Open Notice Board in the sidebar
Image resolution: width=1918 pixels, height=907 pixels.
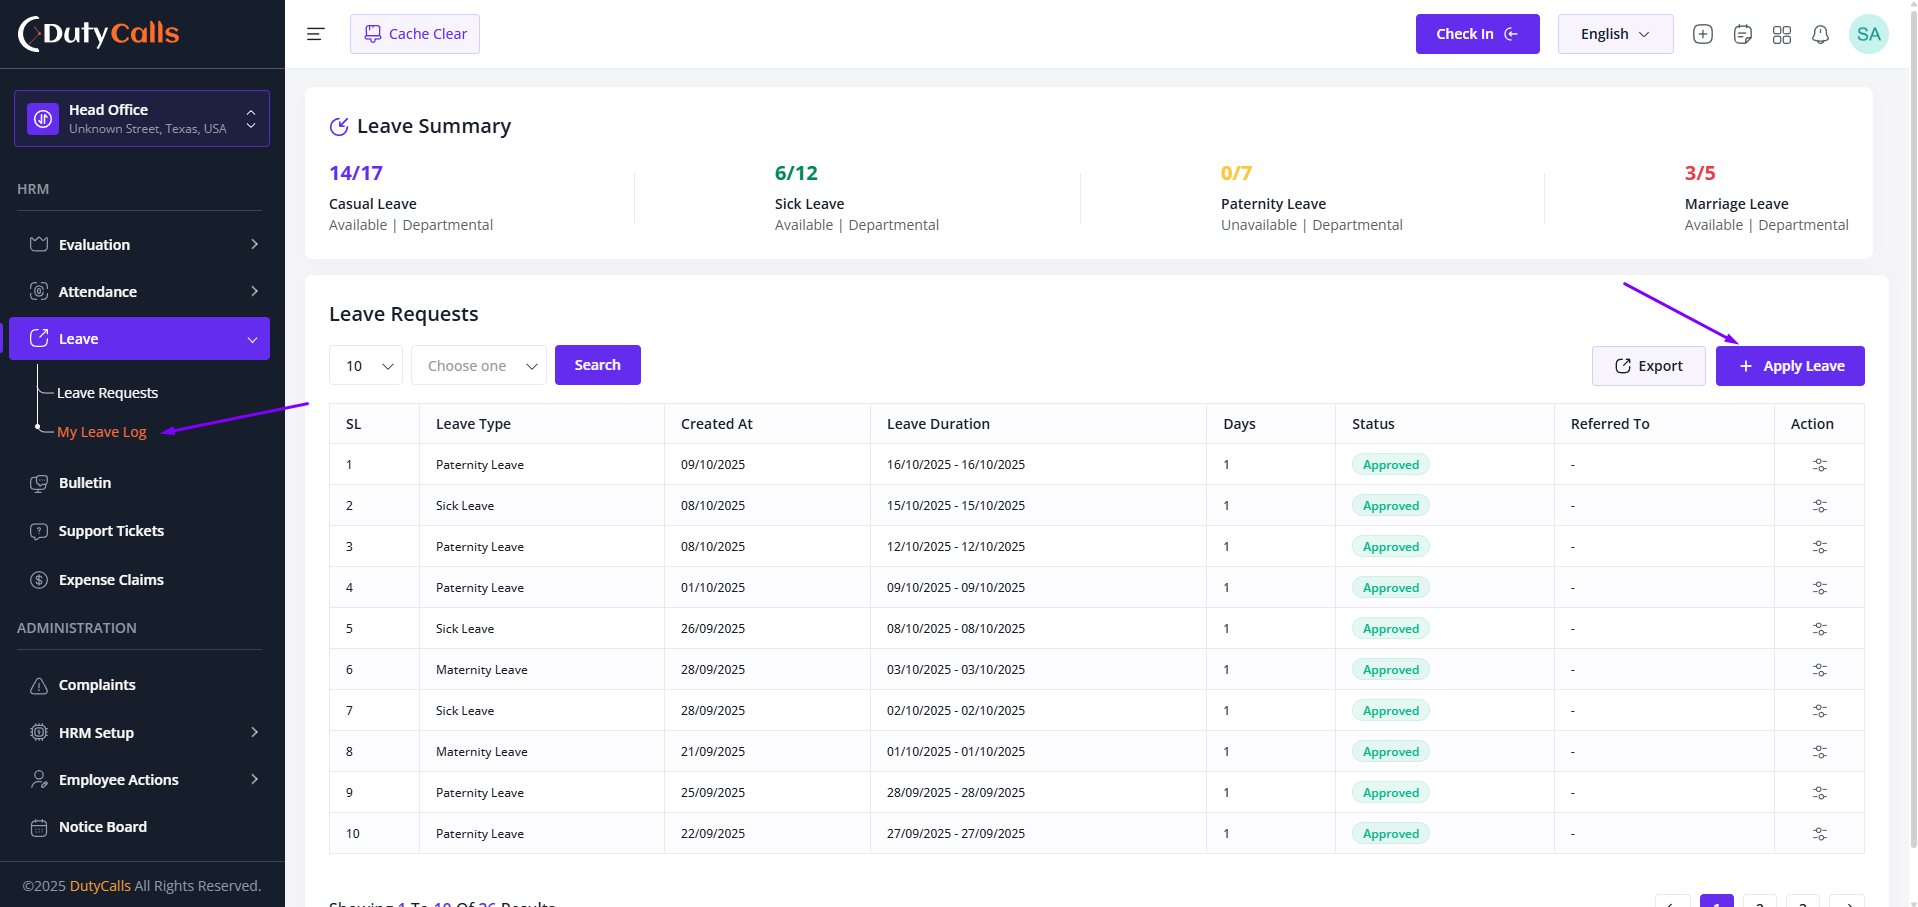102,827
